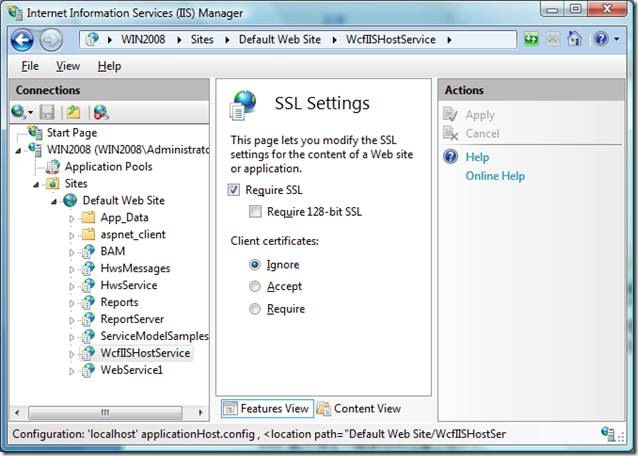Click the Apply action link
This screenshot has width=638, height=456.
pos(480,115)
